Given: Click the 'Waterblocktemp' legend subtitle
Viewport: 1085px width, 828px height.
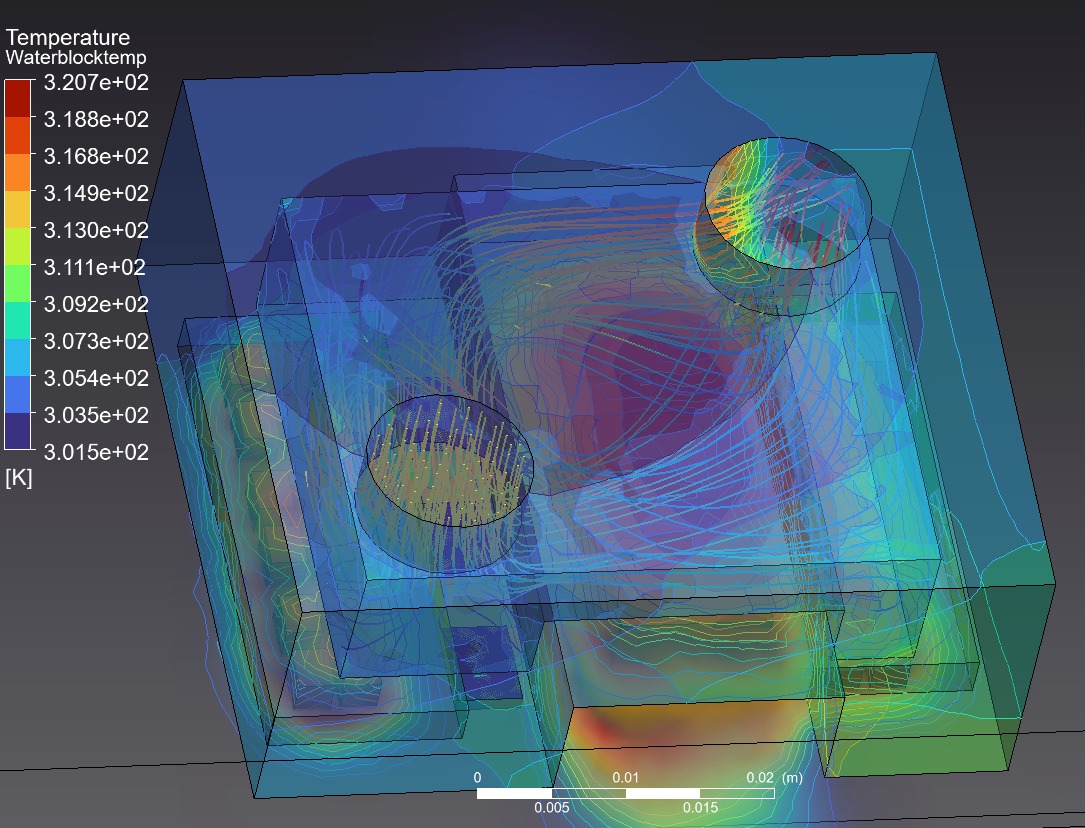Looking at the screenshot, I should pos(76,57).
